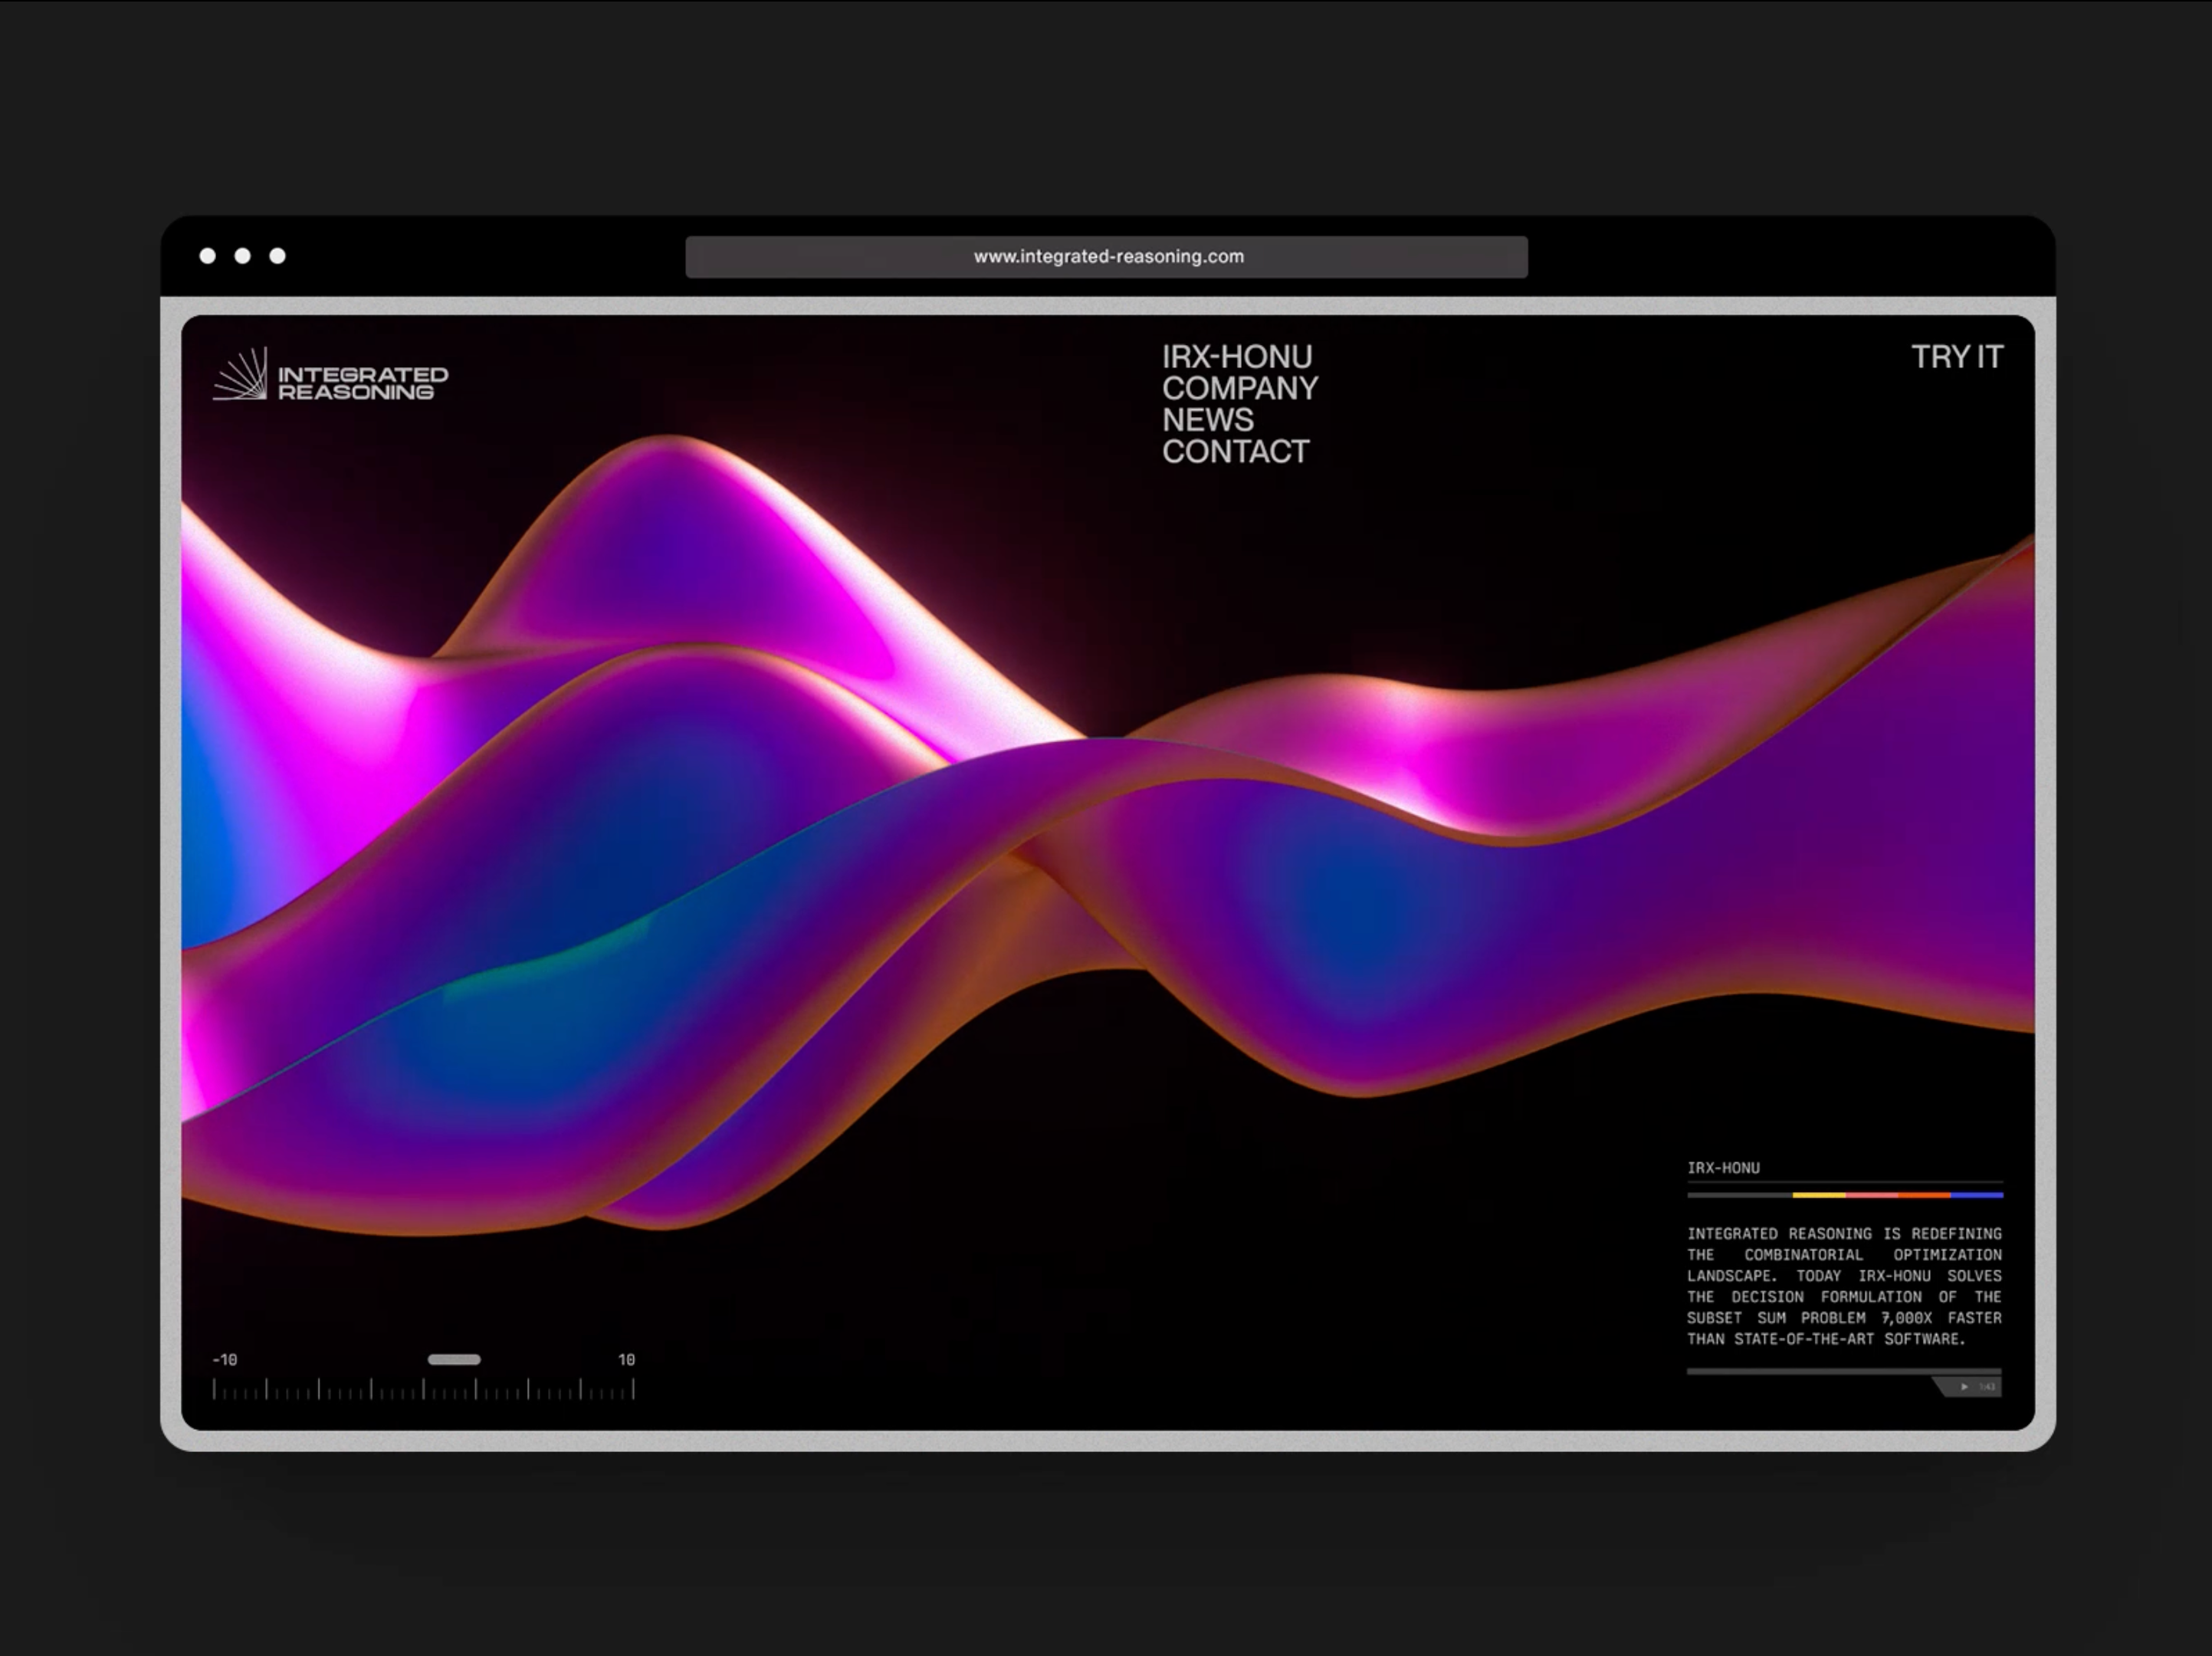This screenshot has height=1656, width=2212.
Task: Click the 10 label at ruler end
Action: coord(626,1360)
